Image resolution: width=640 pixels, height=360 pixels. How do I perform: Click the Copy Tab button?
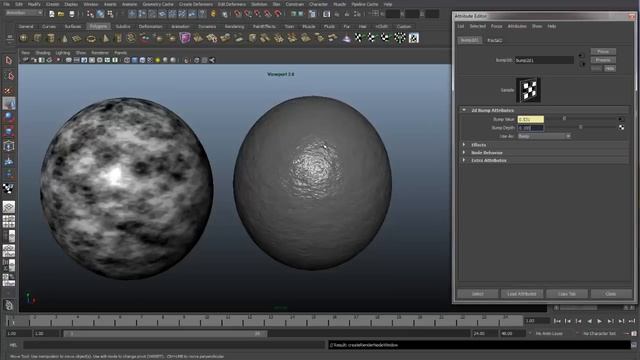click(567, 293)
